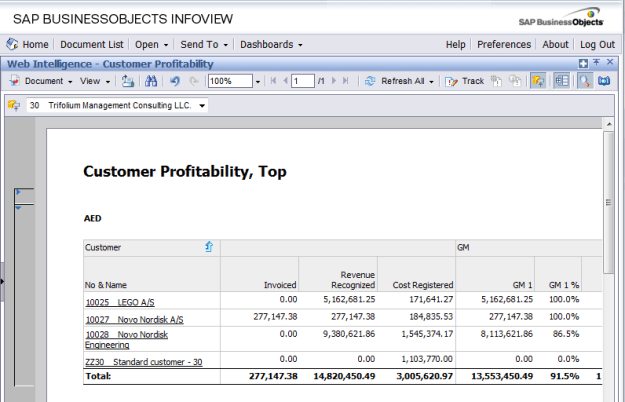Expand the Trifolium Management Consulting filter dropdown
The width and height of the screenshot is (625, 402).
202,105
